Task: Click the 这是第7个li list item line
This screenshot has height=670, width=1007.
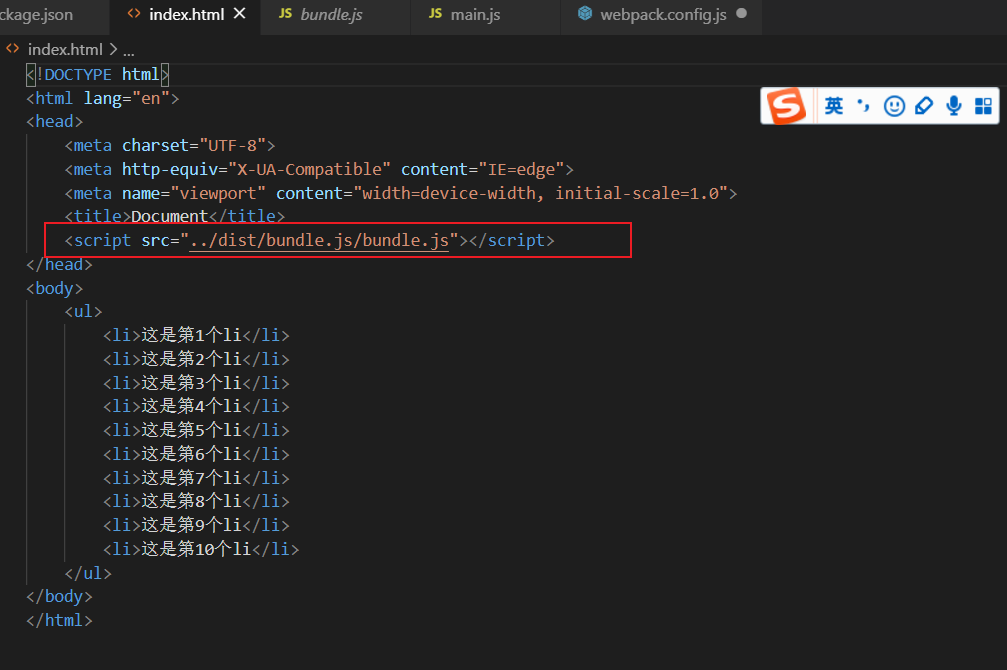Action: click(196, 478)
